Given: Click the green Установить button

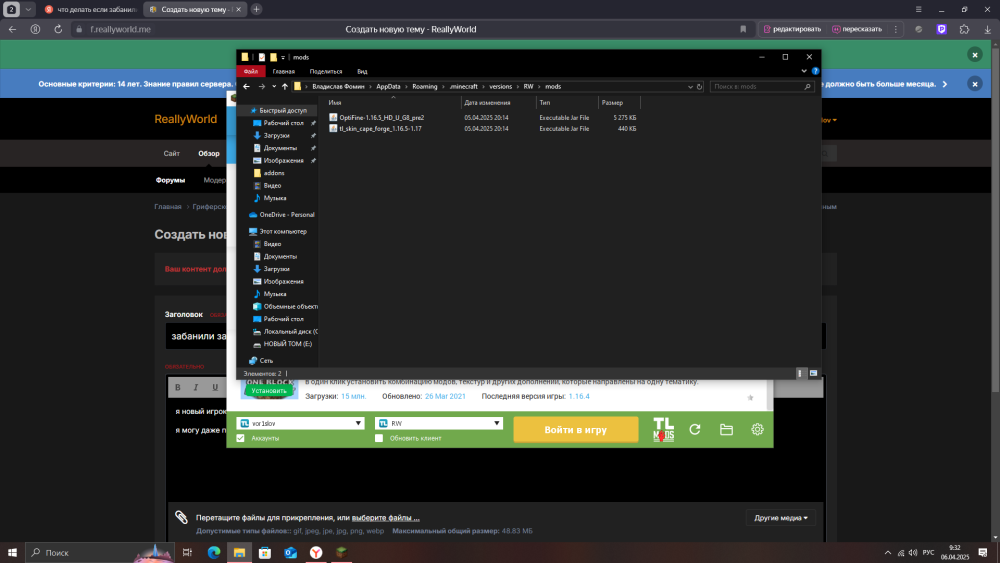Looking at the screenshot, I should click(x=268, y=391).
